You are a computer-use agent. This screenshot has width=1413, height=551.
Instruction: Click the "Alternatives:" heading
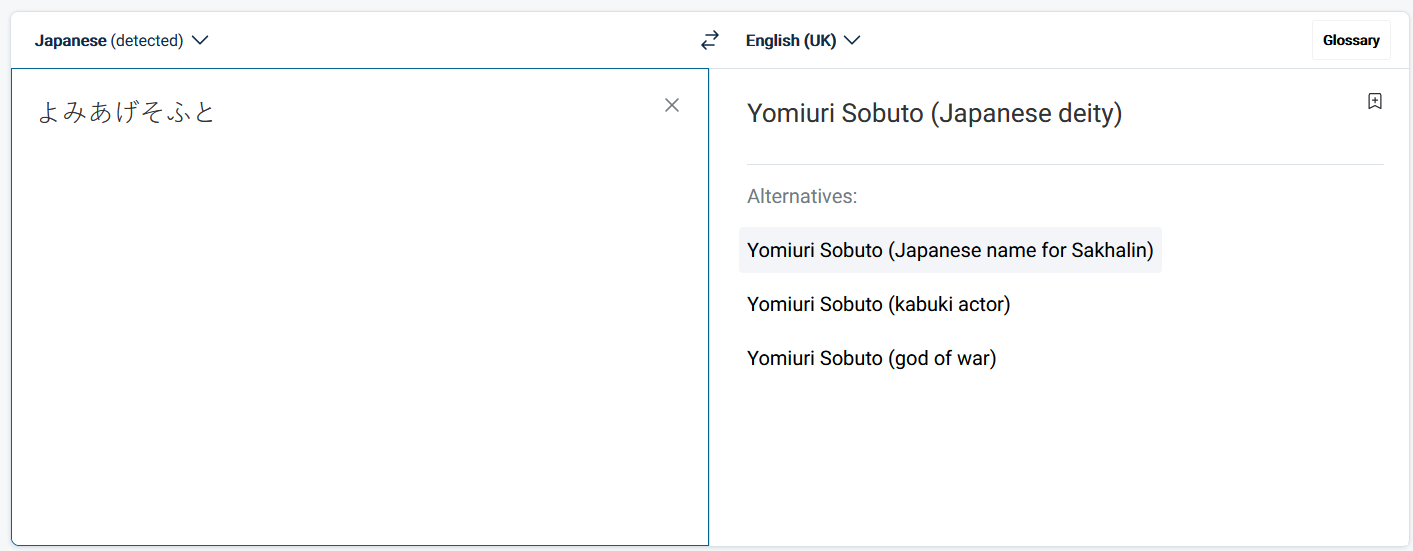pos(801,196)
